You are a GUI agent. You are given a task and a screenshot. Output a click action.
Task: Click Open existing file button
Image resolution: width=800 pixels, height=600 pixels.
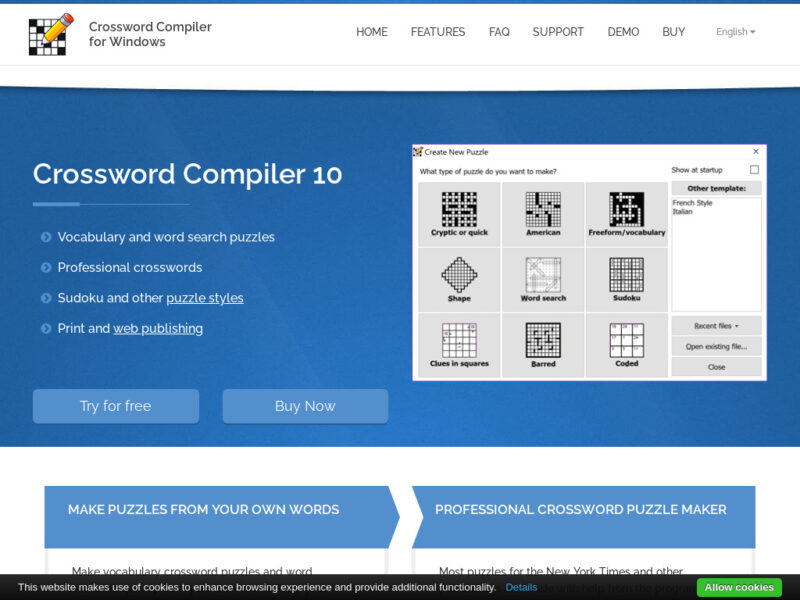[x=716, y=346]
